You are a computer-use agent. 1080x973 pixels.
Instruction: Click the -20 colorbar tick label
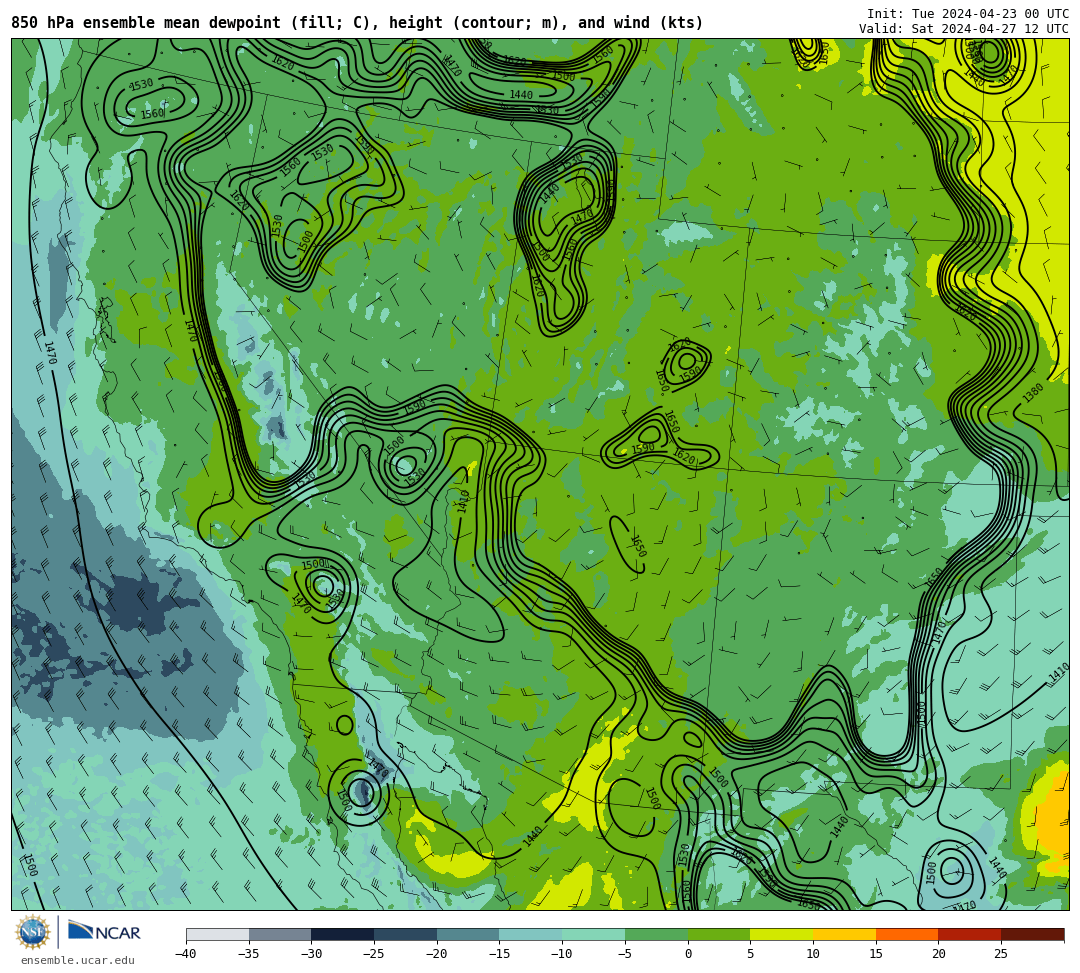[x=437, y=954]
